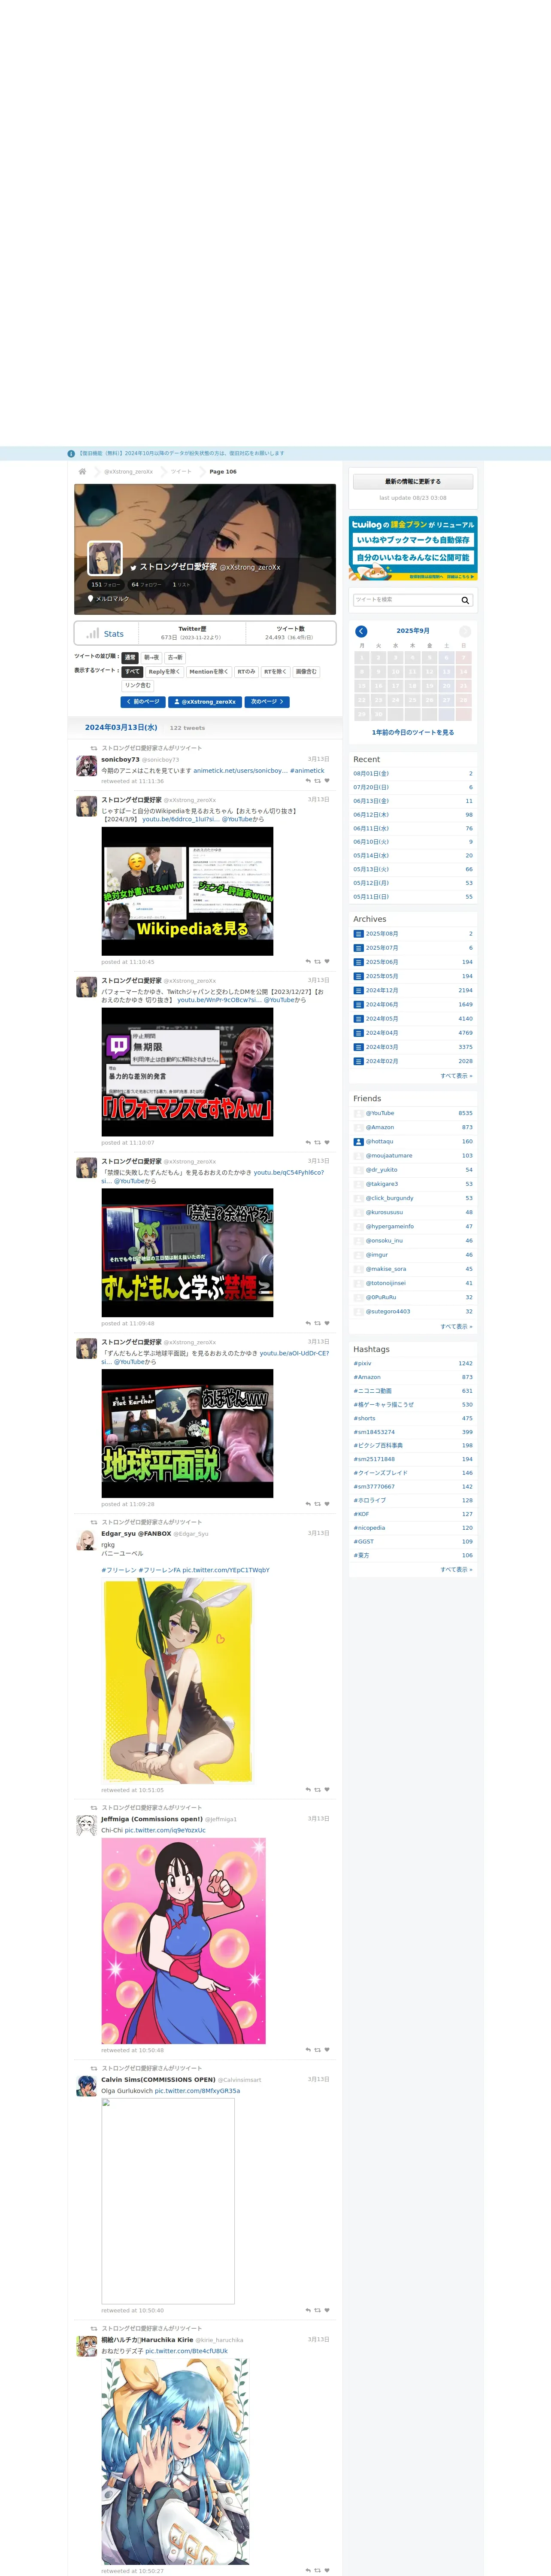The image size is (551, 2576).
Task: Open the Stats bar chart icon
Action: pyautogui.click(x=93, y=633)
